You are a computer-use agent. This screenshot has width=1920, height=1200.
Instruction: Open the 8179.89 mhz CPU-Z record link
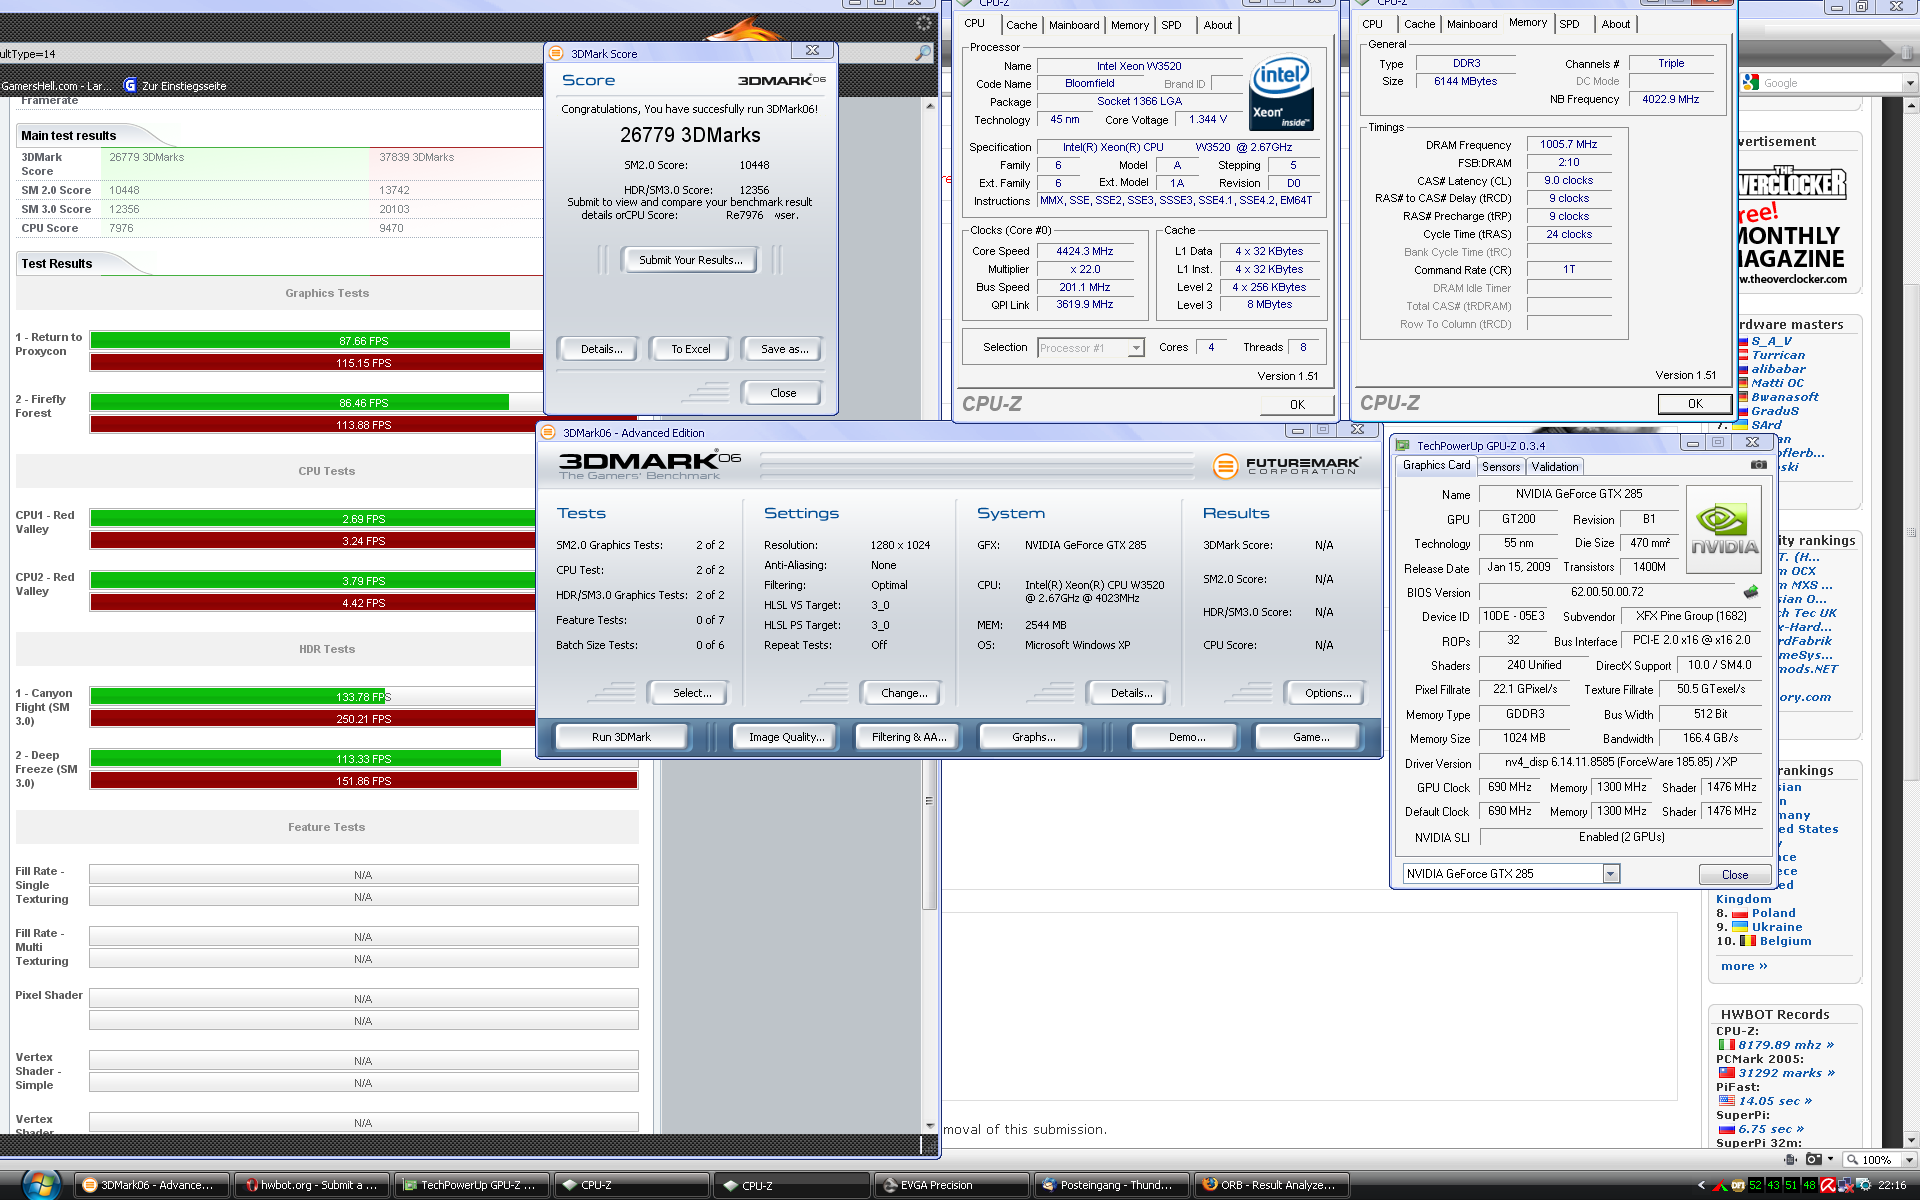pos(1786,1045)
